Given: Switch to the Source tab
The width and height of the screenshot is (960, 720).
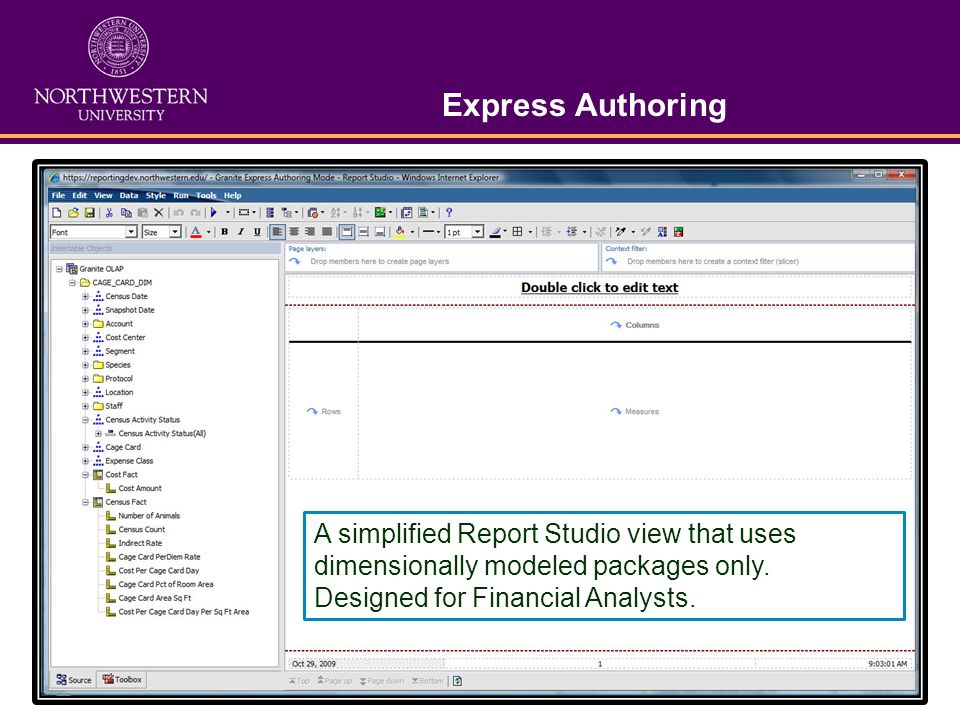Looking at the screenshot, I should click(73, 680).
